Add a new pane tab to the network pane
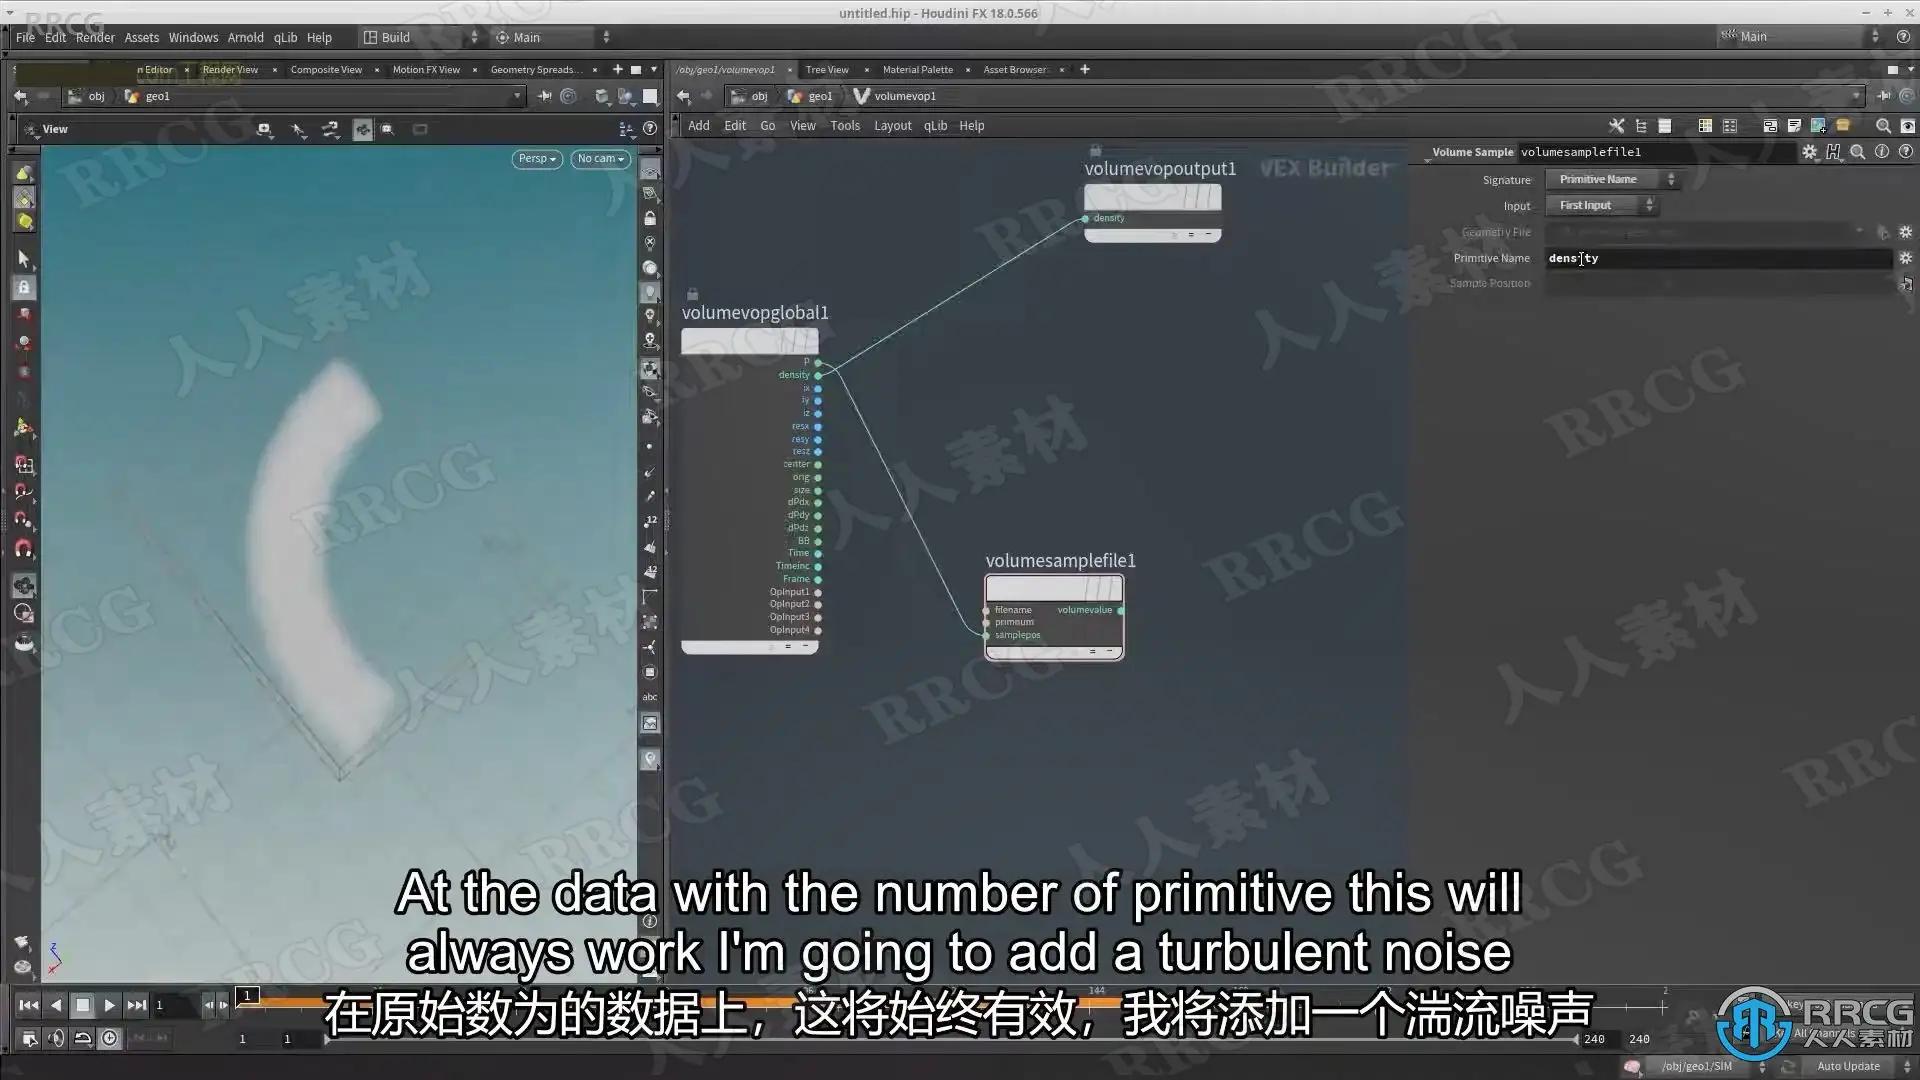The image size is (1920, 1080). (1085, 70)
